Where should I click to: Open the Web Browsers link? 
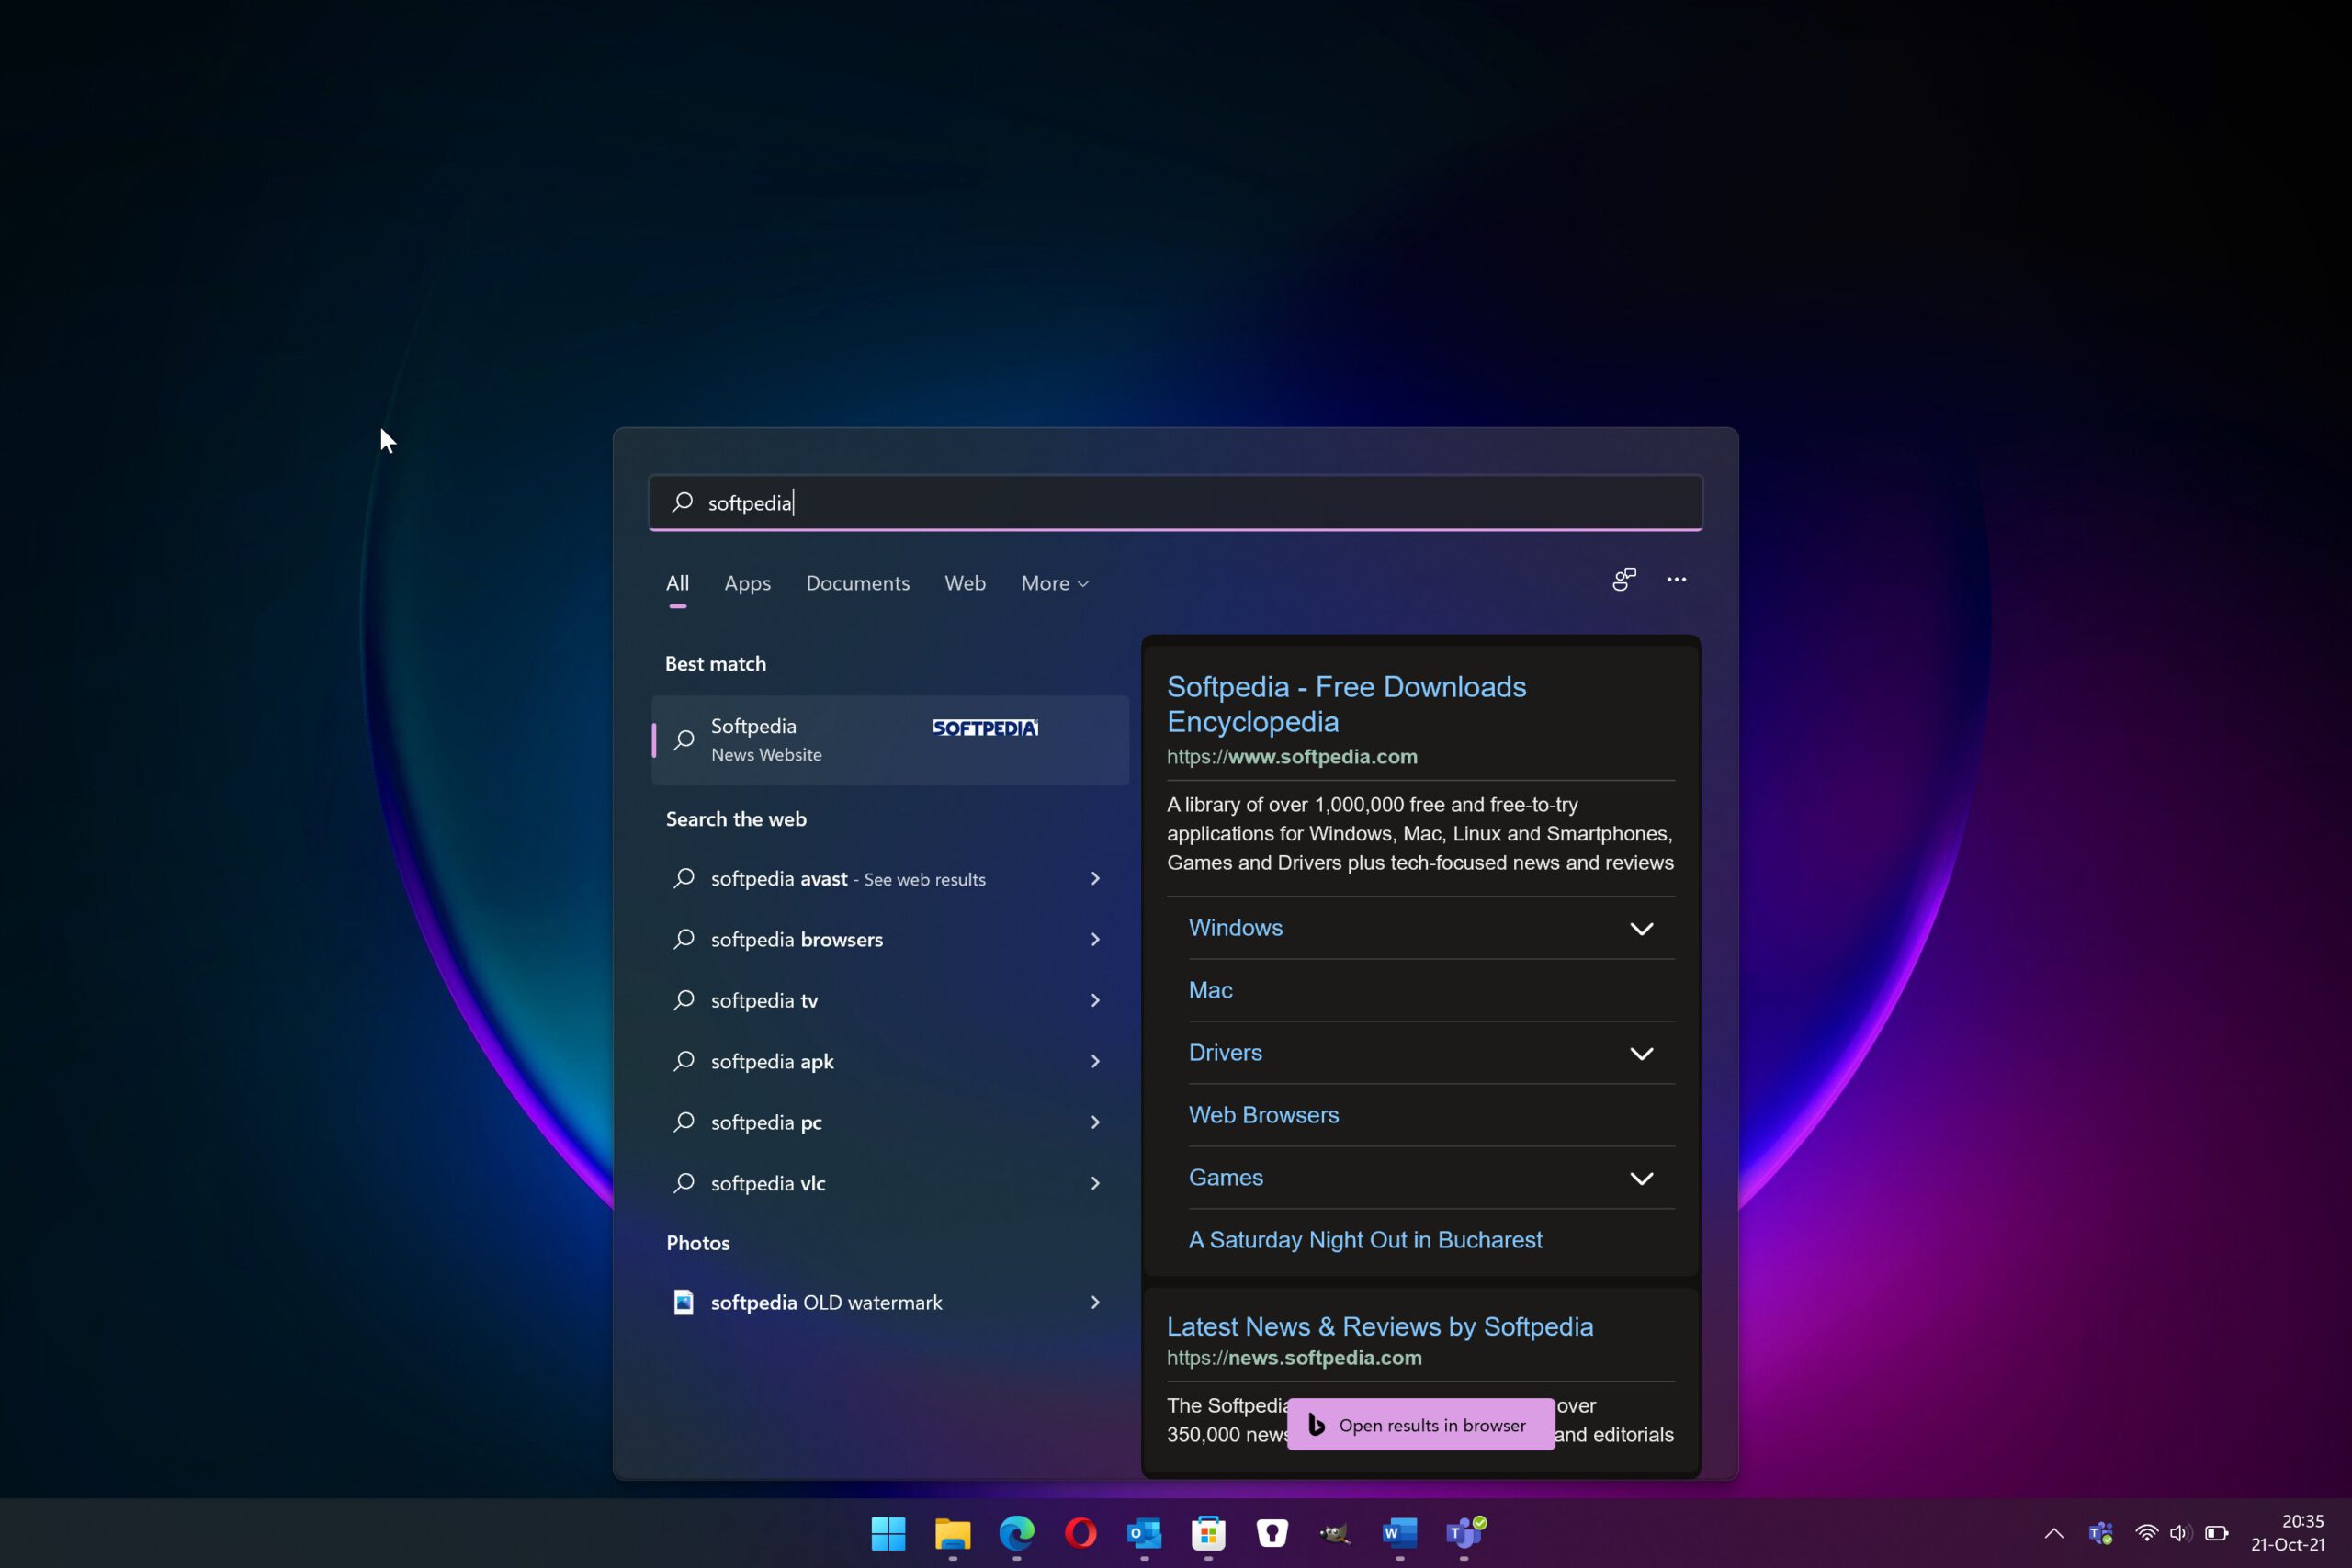coord(1263,1116)
